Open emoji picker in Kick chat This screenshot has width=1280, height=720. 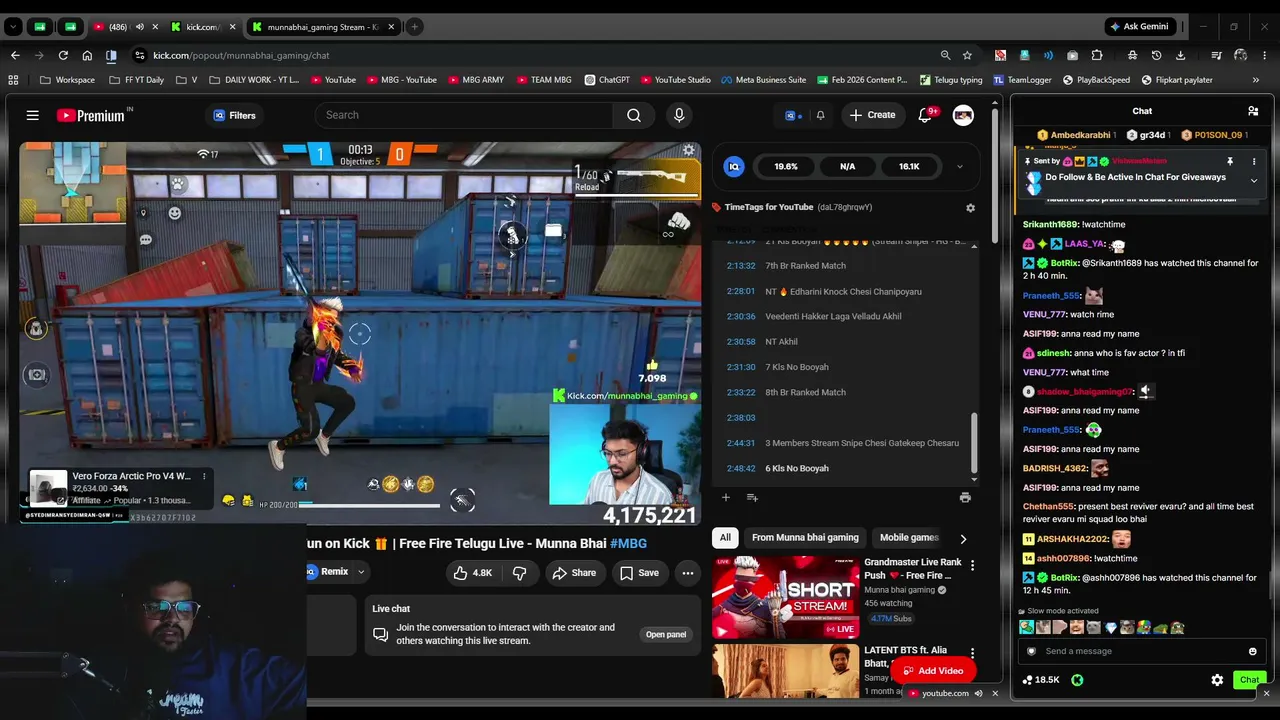(1252, 651)
